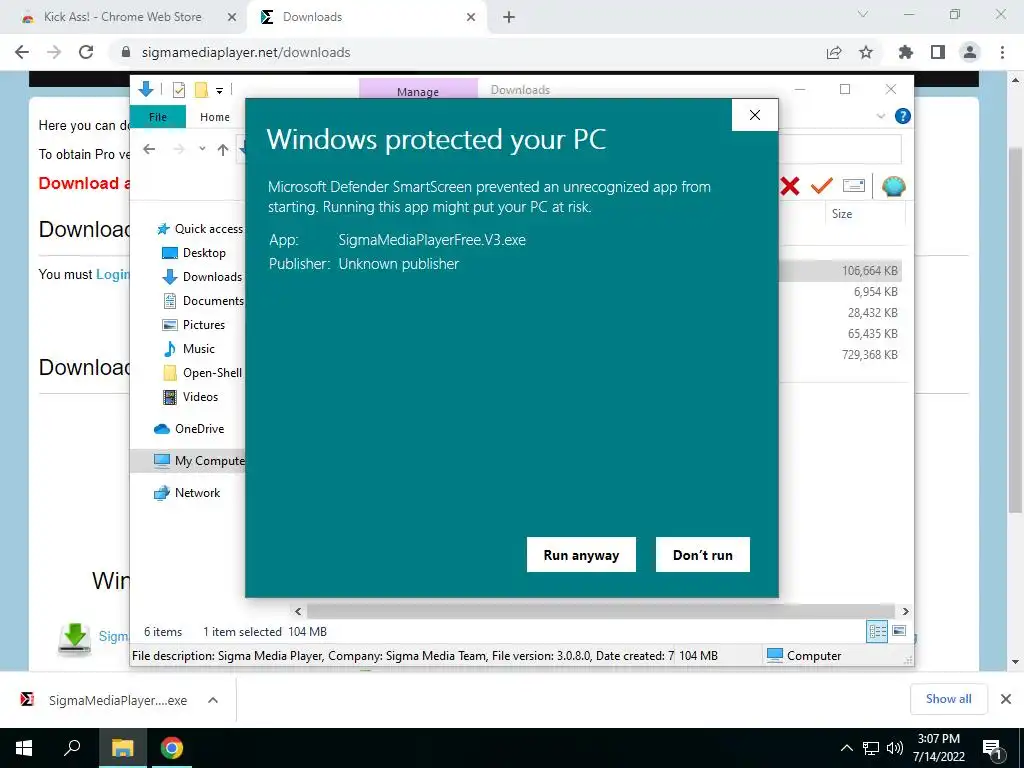Select file row with 65,435 KB
Image resolution: width=1024 pixels, height=768 pixels.
point(840,334)
